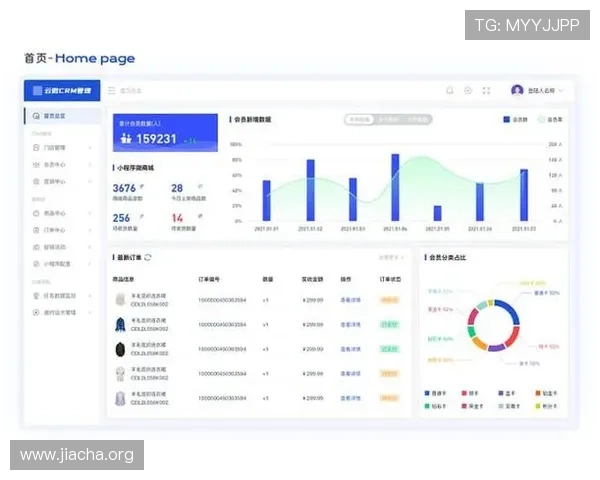This screenshot has width=600, height=480.
Task: Open details link in the black jacket row
Action: coord(351,349)
